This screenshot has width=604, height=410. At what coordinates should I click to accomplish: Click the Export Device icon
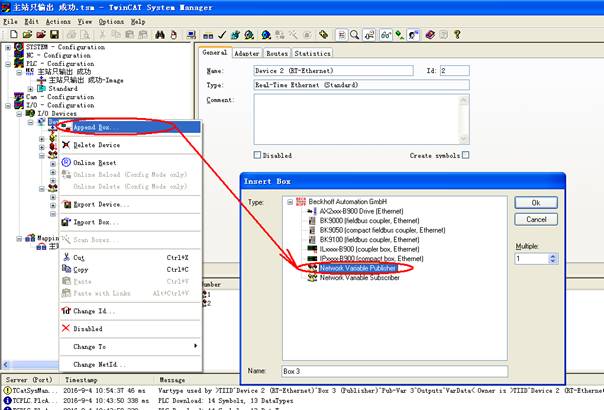(x=66, y=204)
